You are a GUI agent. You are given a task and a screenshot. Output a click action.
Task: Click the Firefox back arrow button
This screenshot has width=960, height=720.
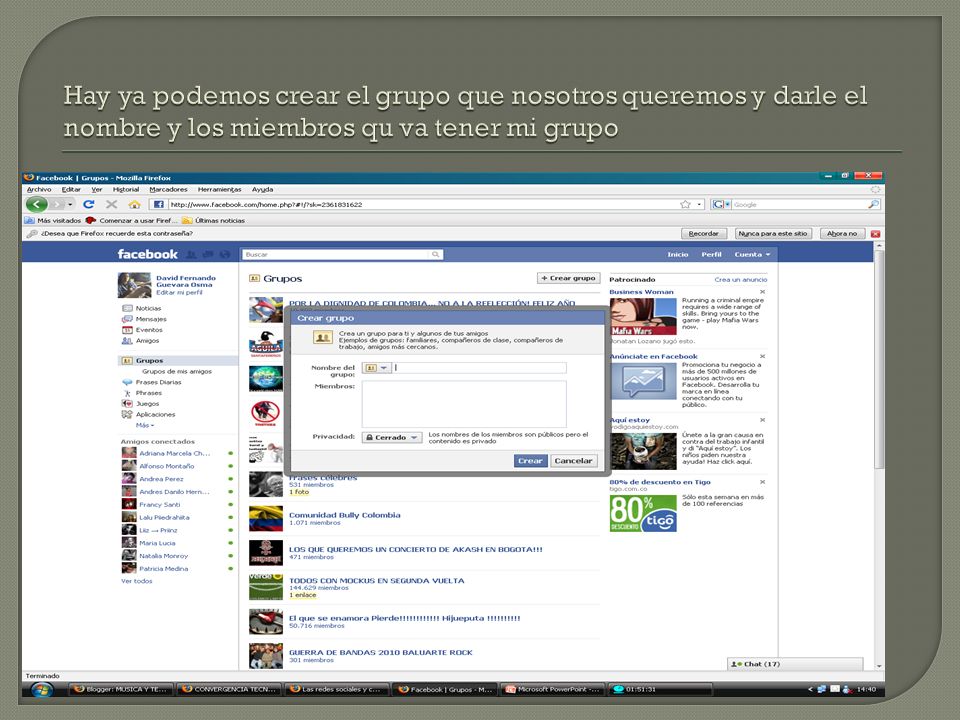pyautogui.click(x=37, y=204)
